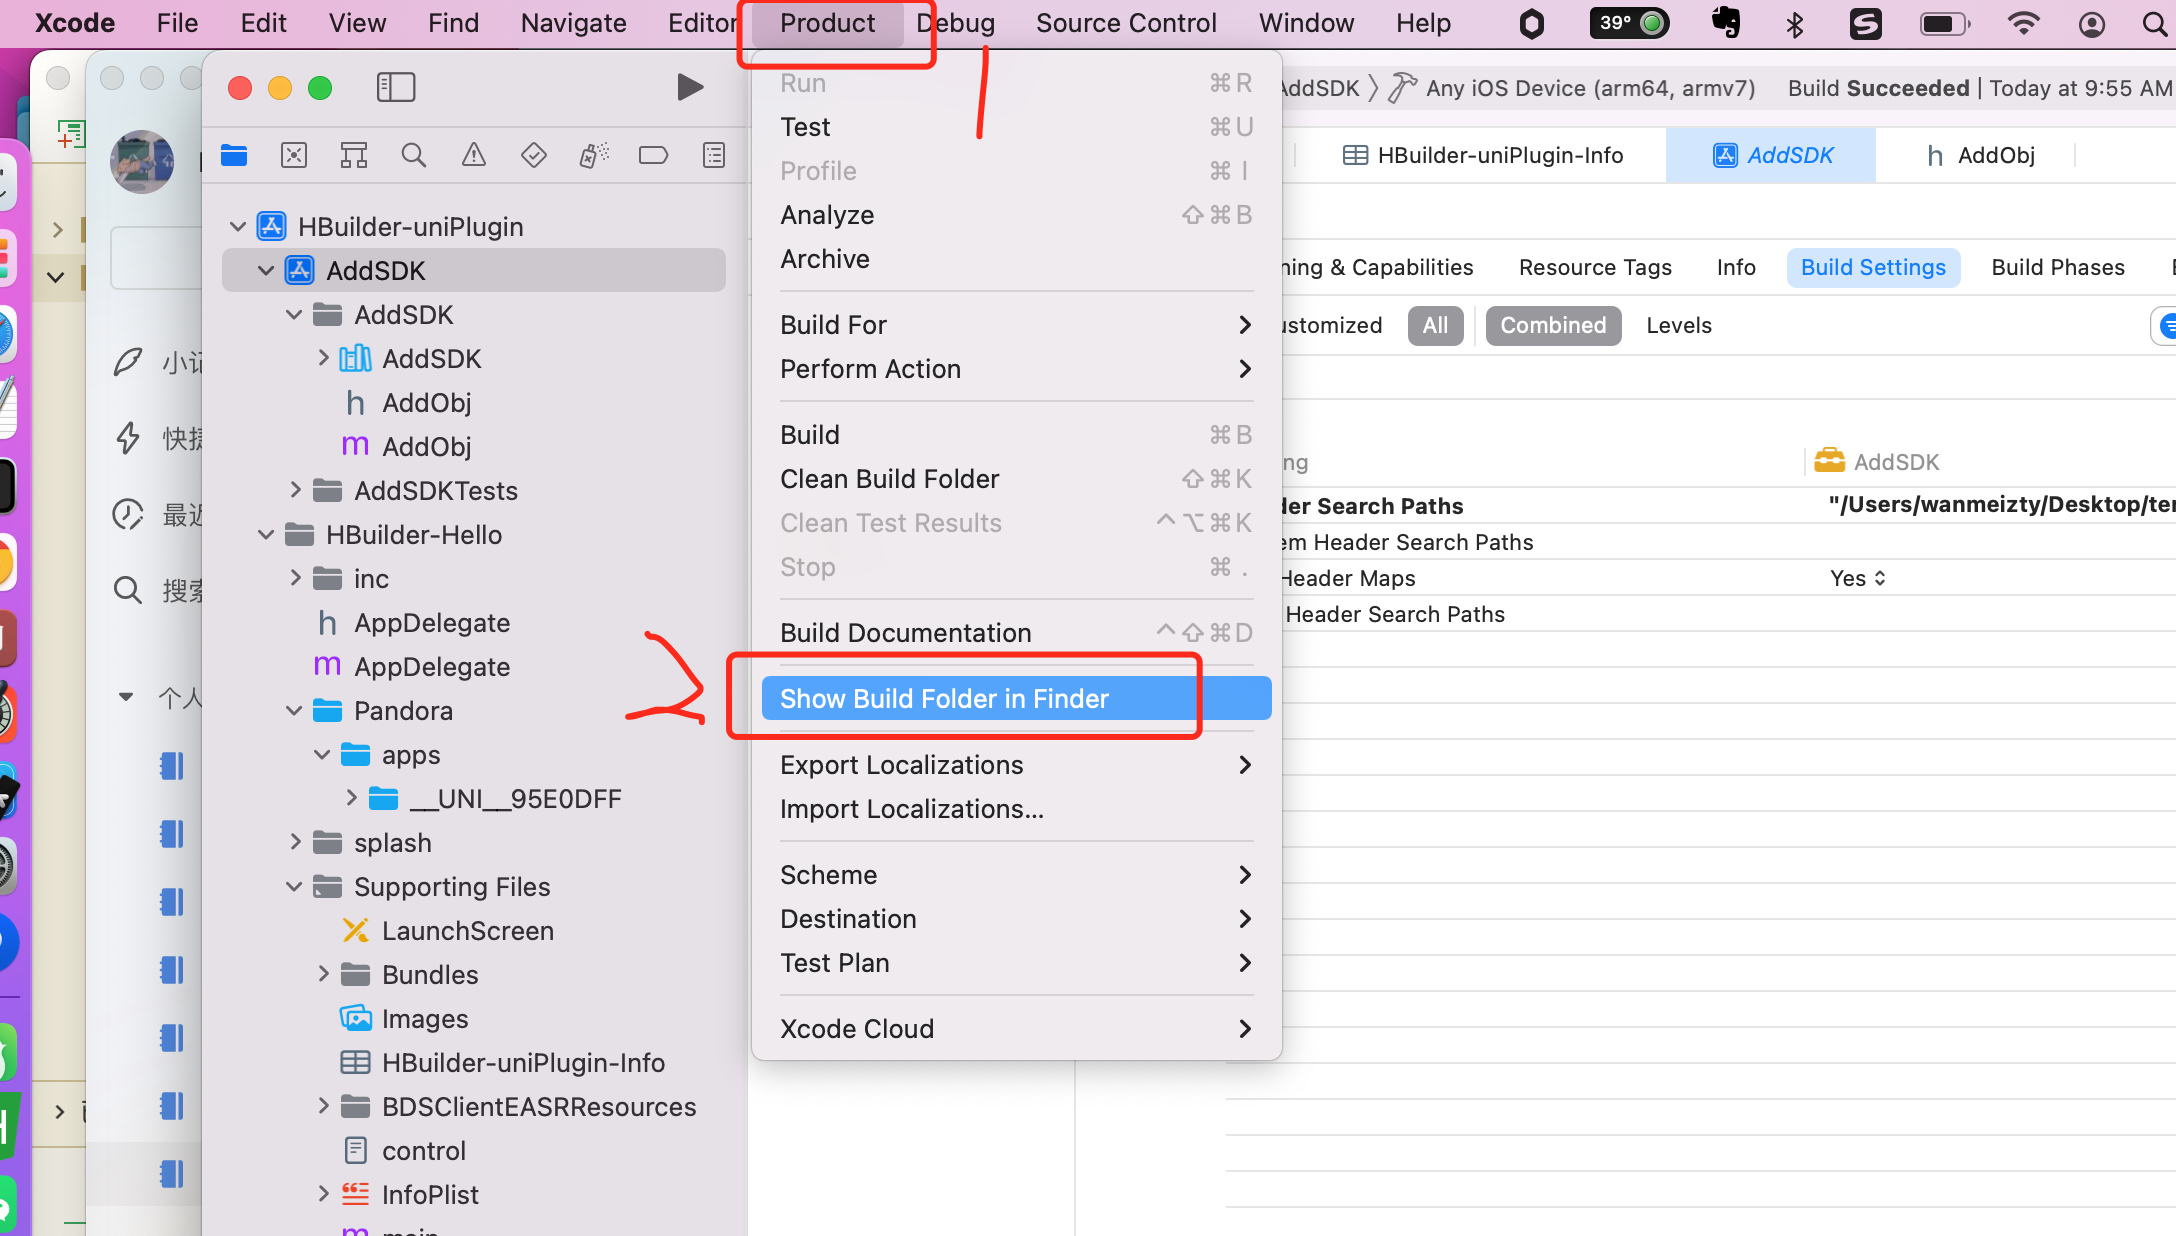Select the AddObj implementation file
This screenshot has width=2176, height=1236.
pyautogui.click(x=426, y=447)
